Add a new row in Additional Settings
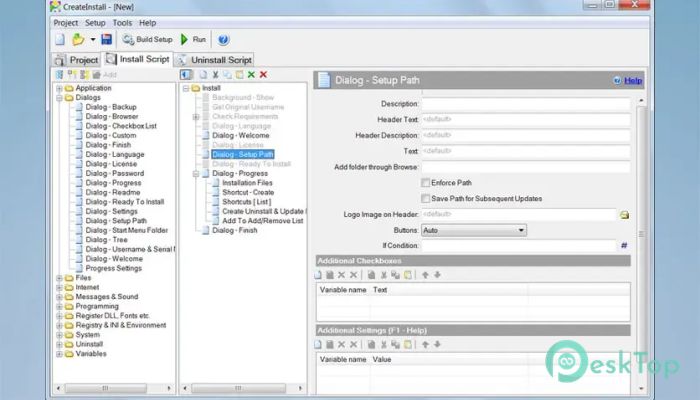The height and width of the screenshot is (400, 700). tap(318, 345)
